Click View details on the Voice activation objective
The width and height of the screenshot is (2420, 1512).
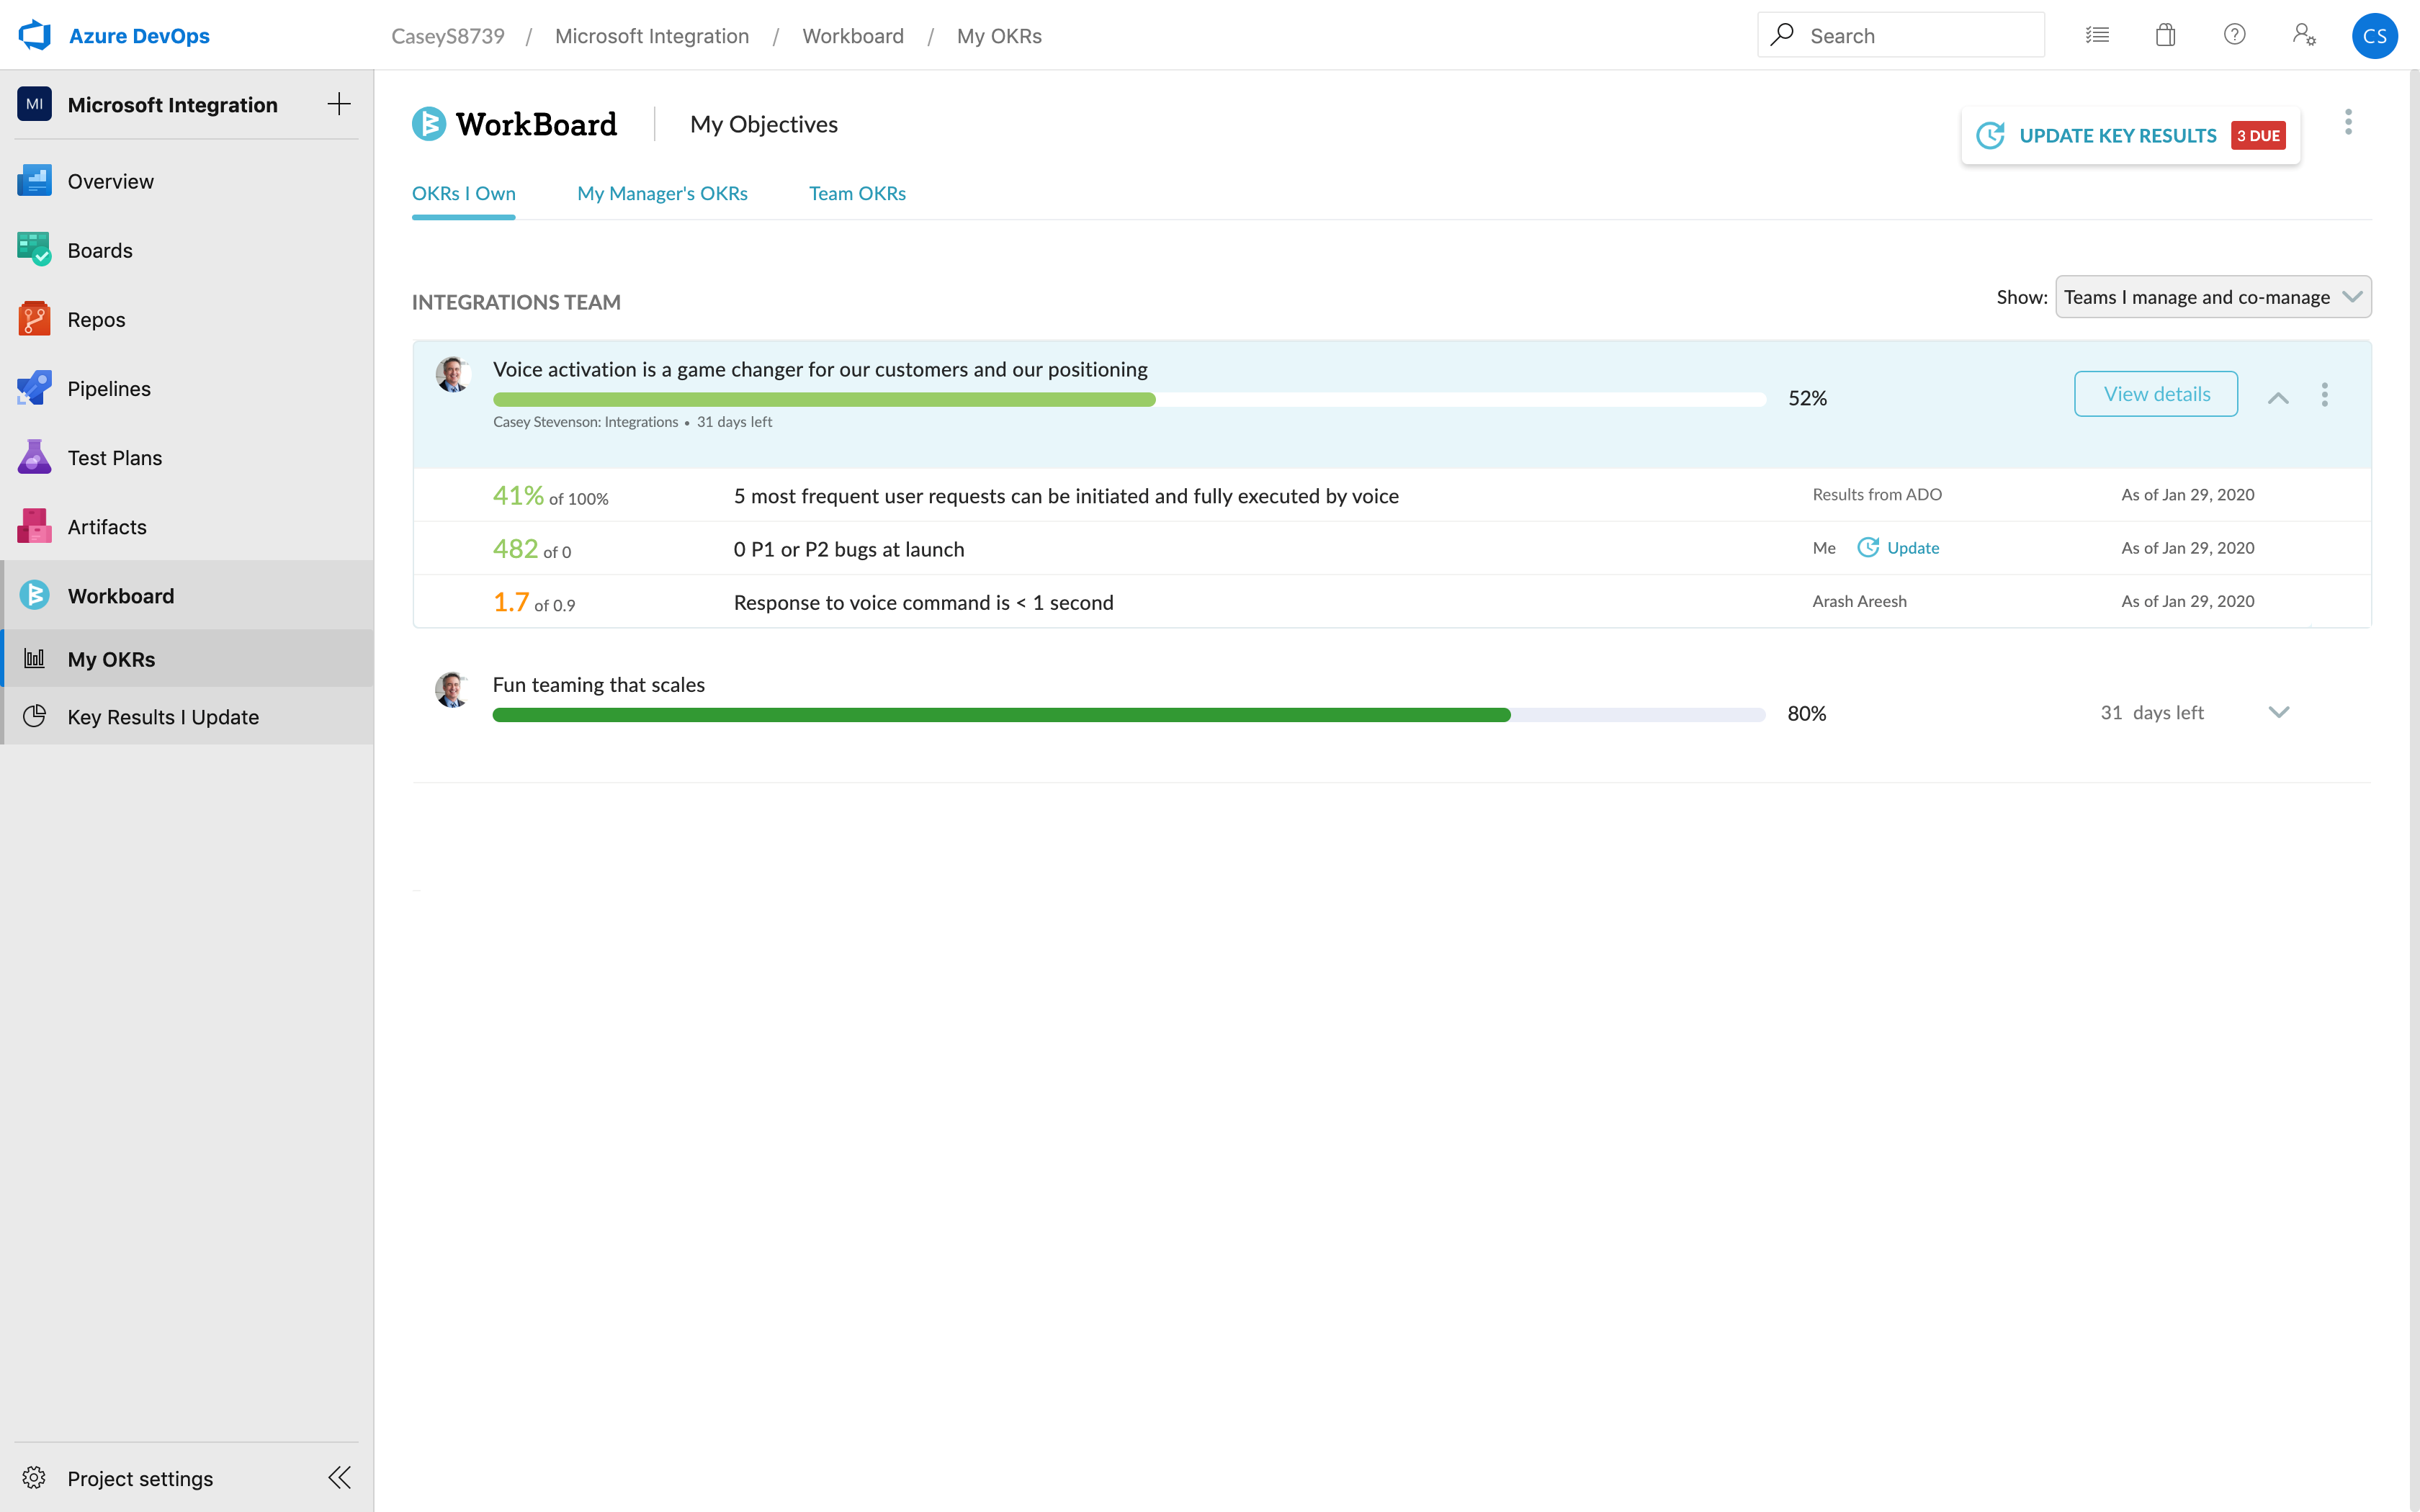pyautogui.click(x=2155, y=393)
